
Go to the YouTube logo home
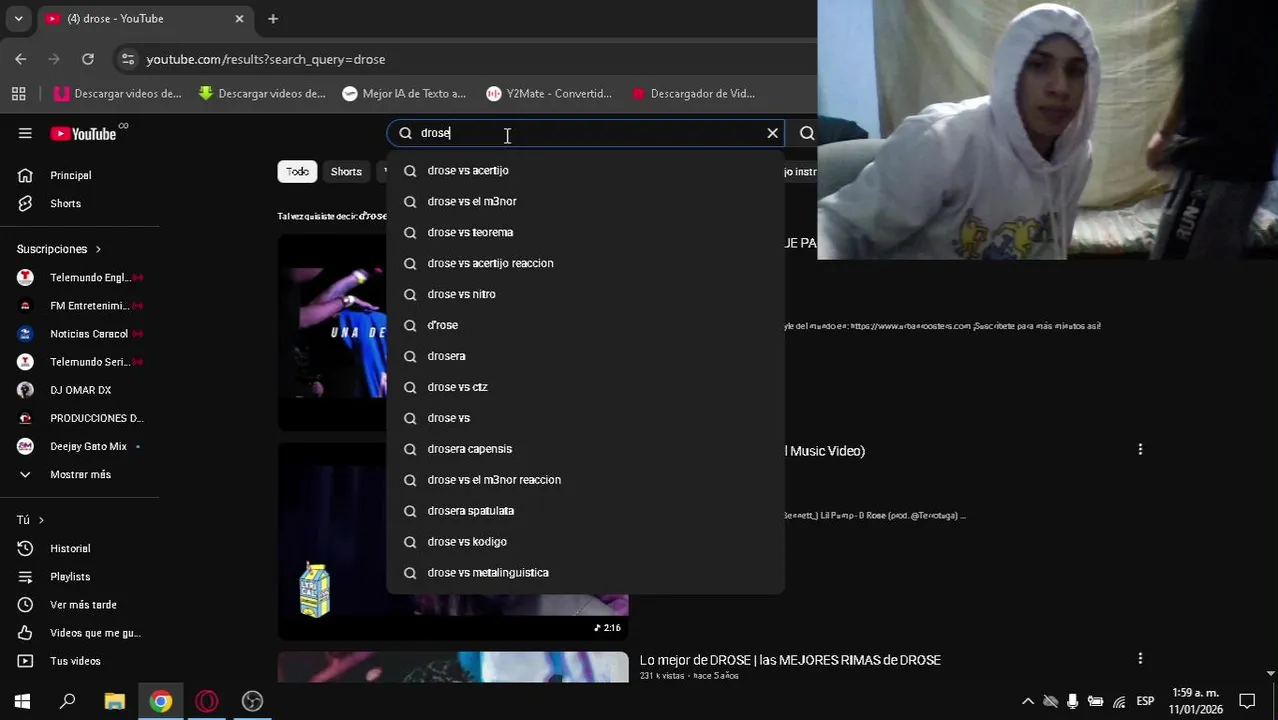point(83,133)
